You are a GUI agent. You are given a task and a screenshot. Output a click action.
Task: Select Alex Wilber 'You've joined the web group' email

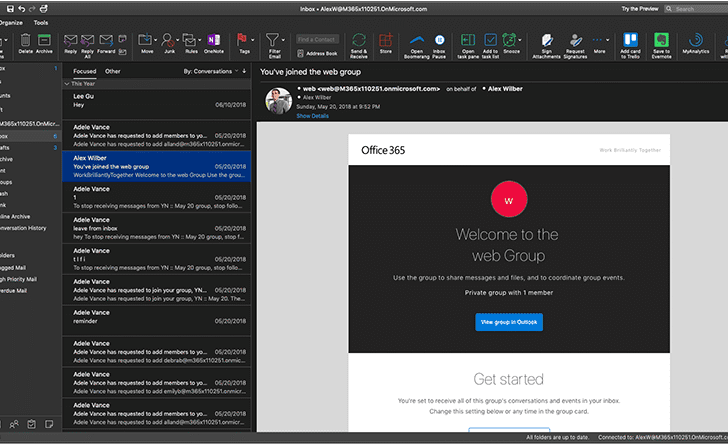pos(157,166)
